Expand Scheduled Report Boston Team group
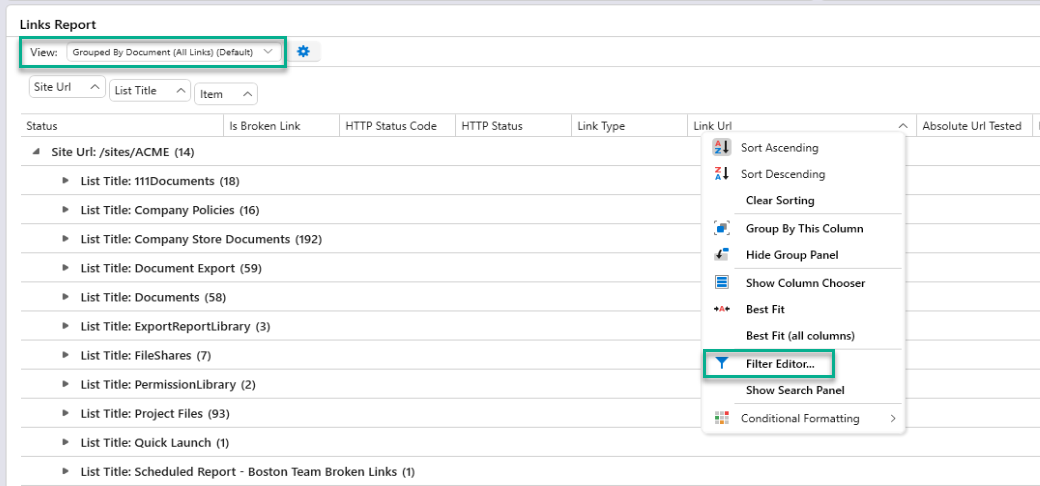This screenshot has width=1040, height=486. coord(66,471)
